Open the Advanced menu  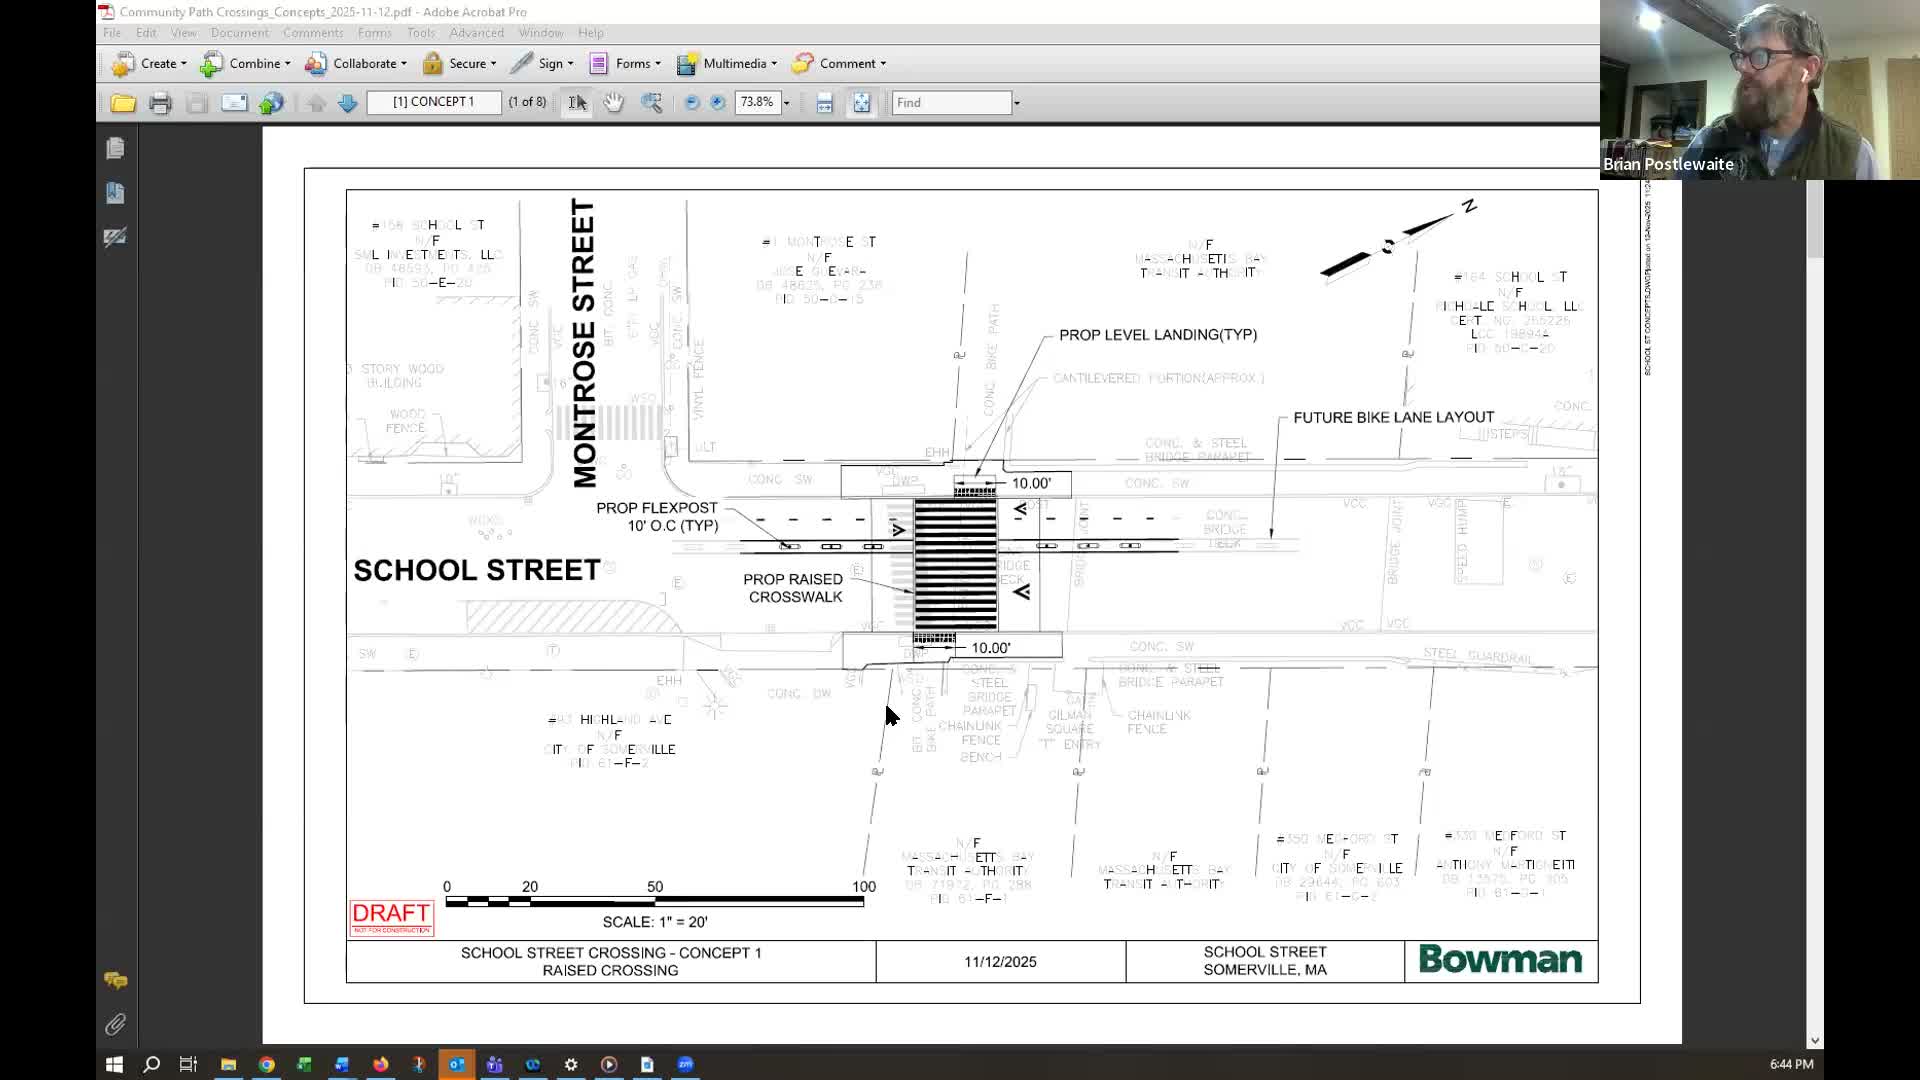point(476,33)
